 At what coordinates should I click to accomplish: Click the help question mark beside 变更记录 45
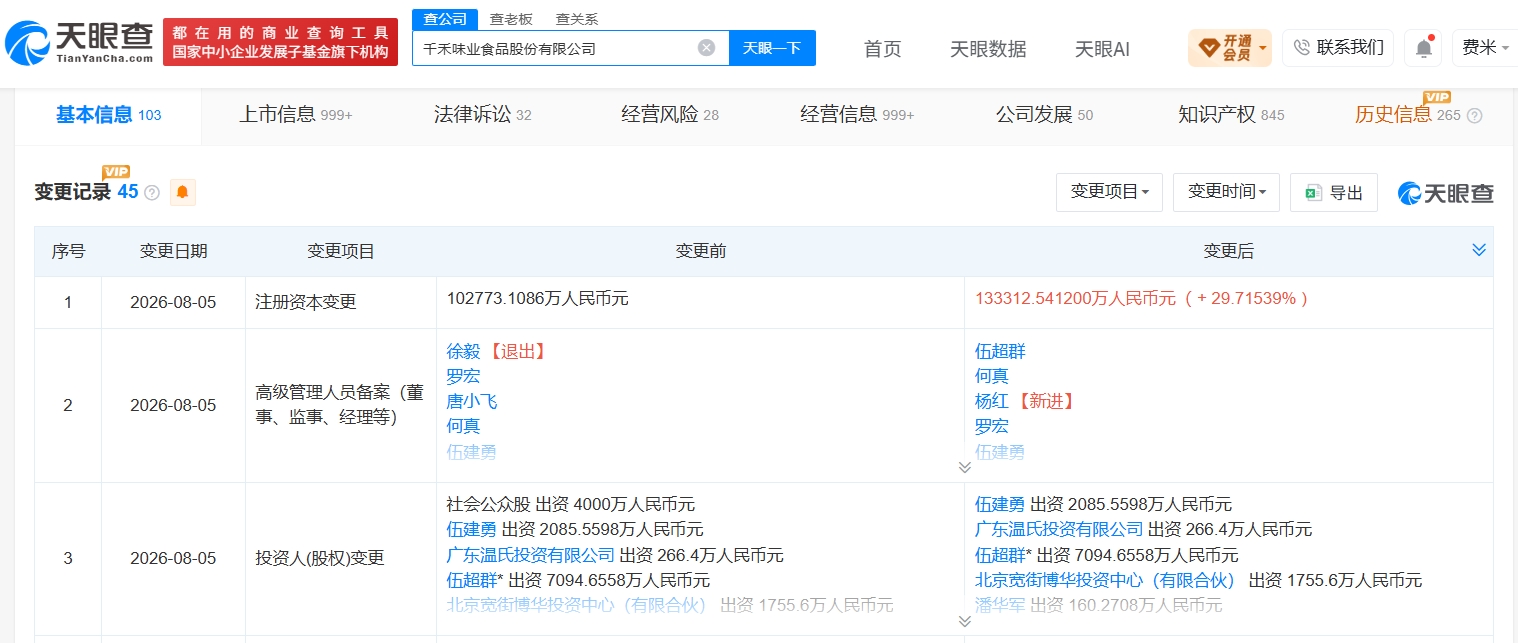152,193
